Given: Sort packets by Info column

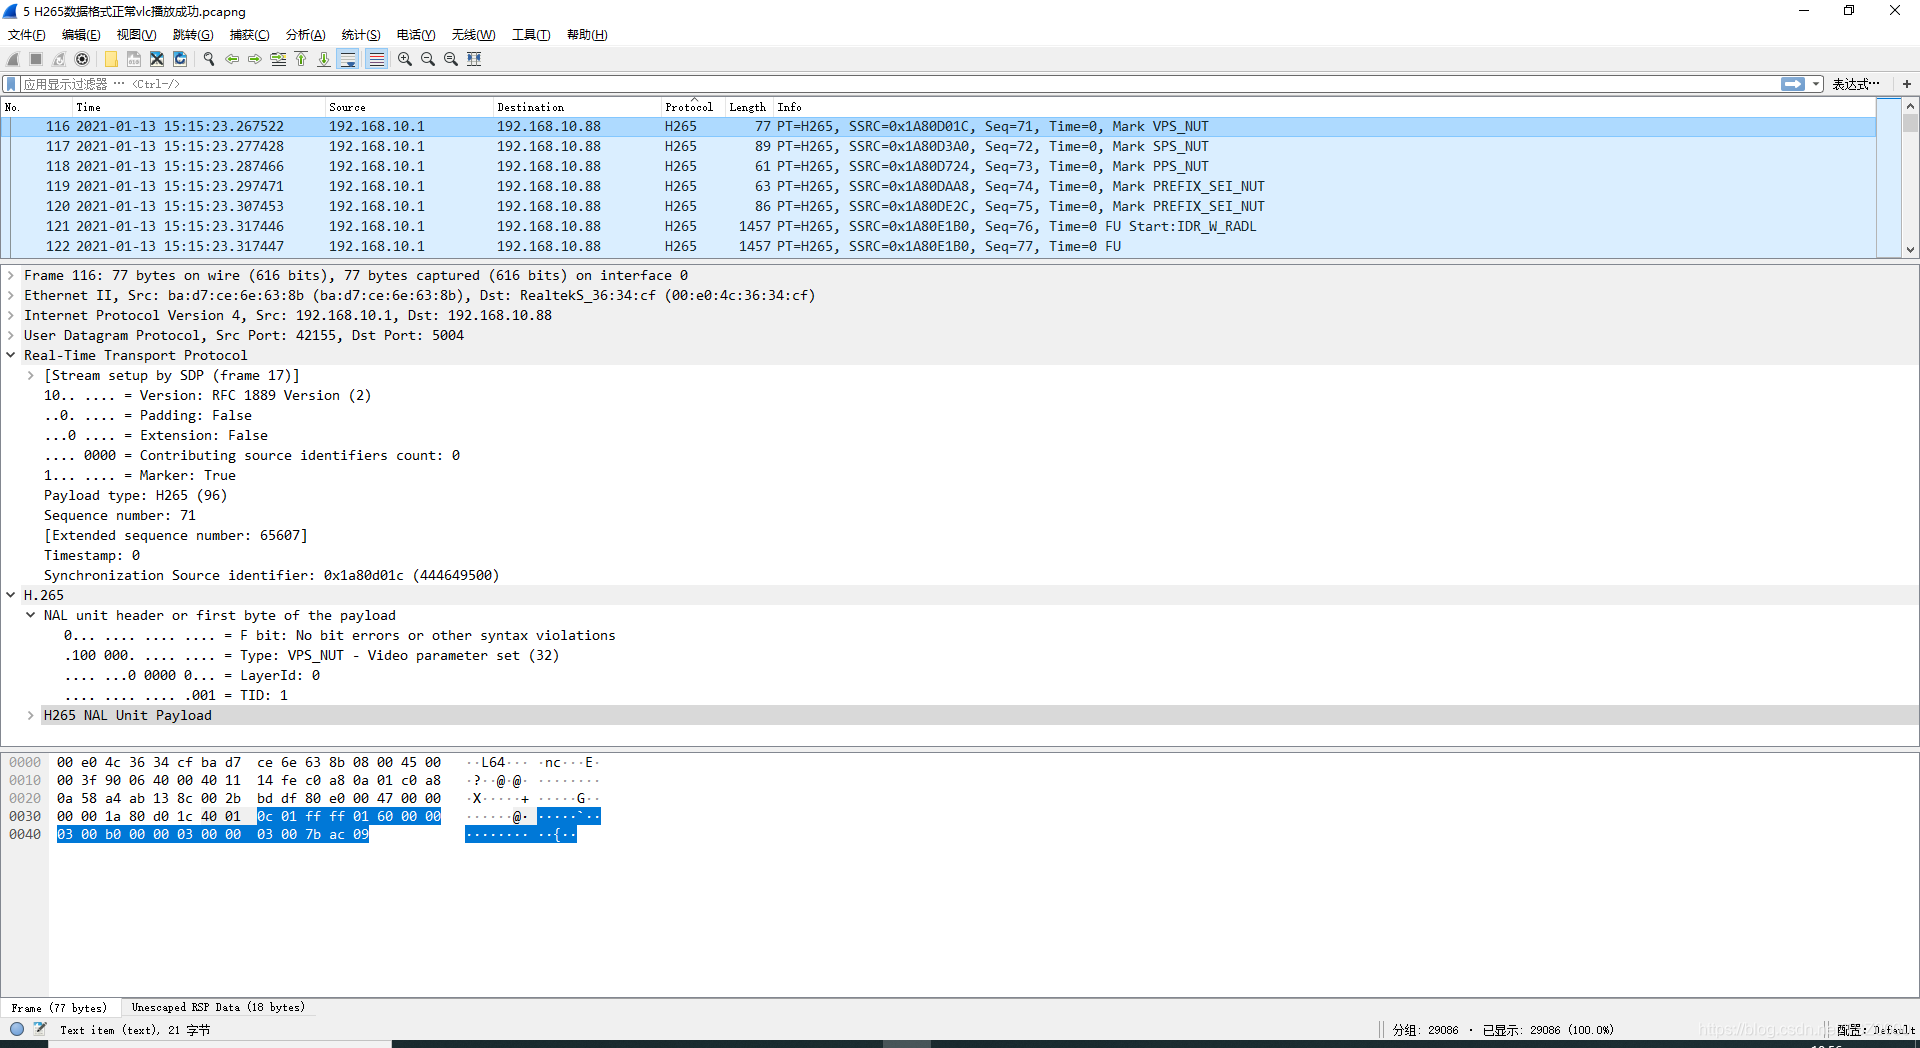Looking at the screenshot, I should (1325, 107).
